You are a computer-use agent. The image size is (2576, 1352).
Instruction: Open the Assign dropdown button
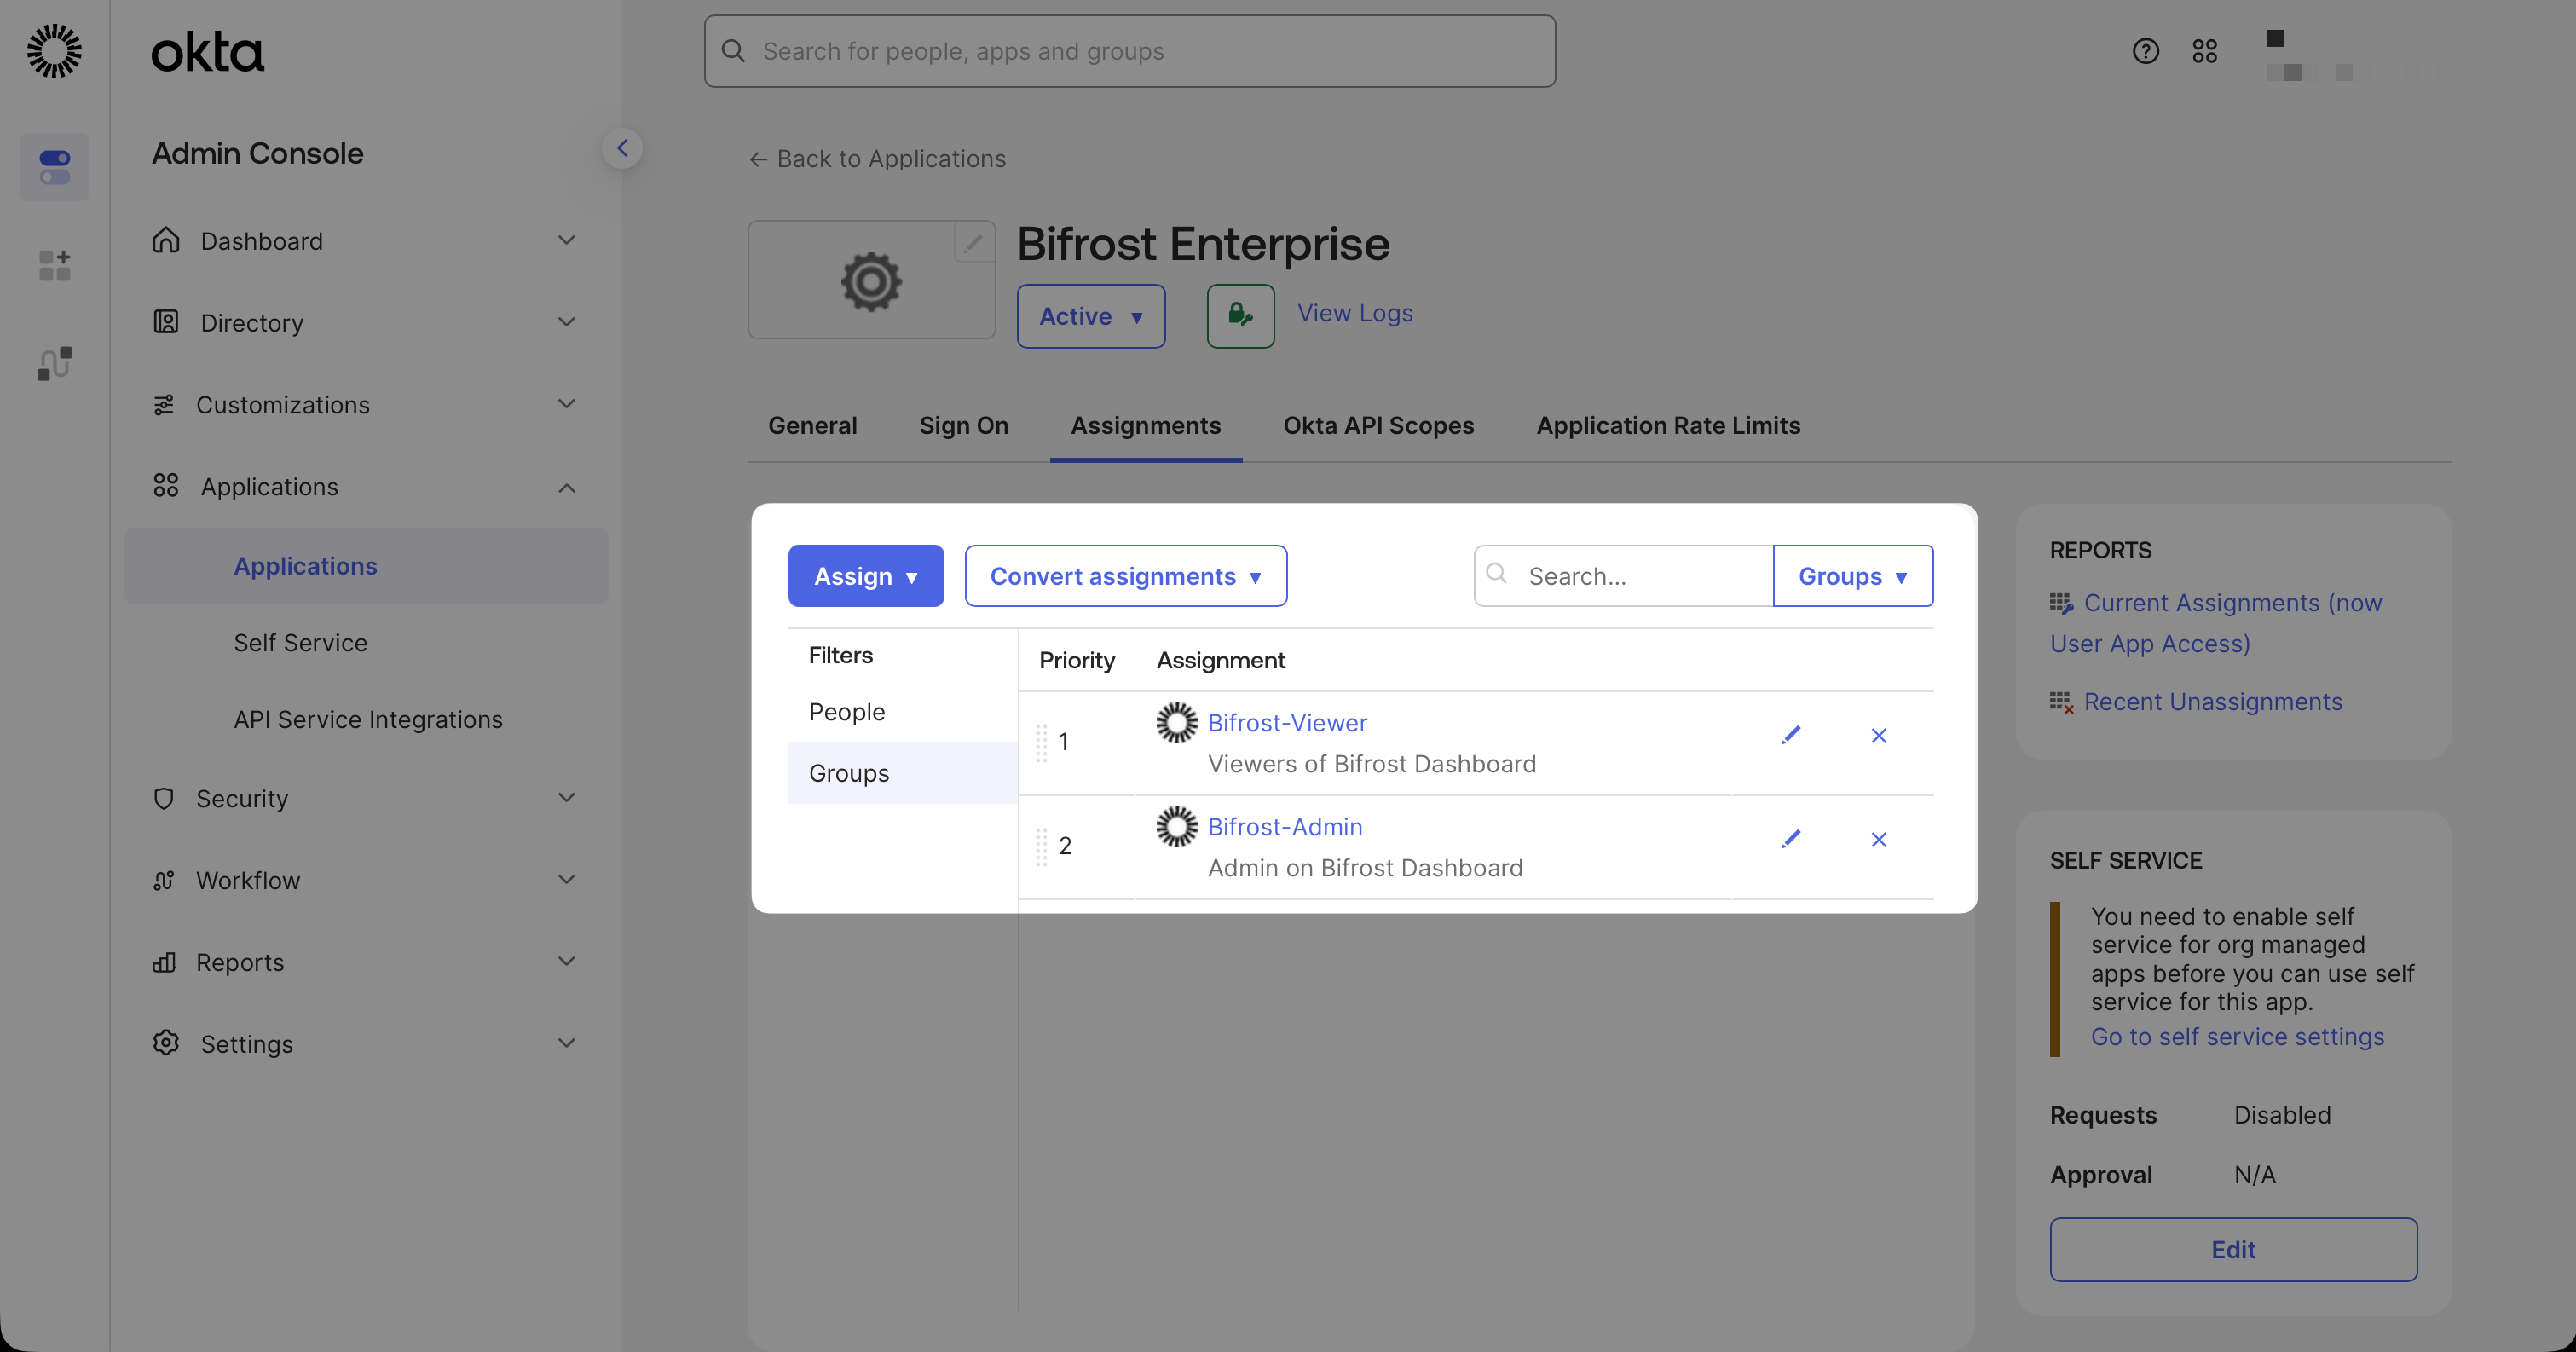pos(865,576)
